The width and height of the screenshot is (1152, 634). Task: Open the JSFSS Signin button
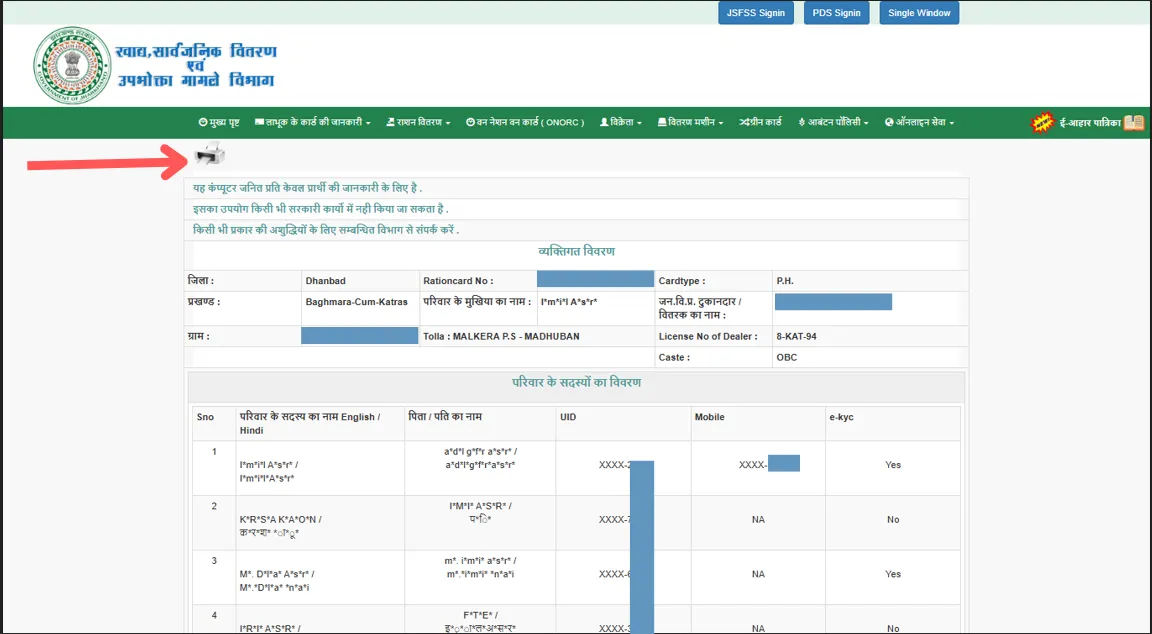pos(756,12)
